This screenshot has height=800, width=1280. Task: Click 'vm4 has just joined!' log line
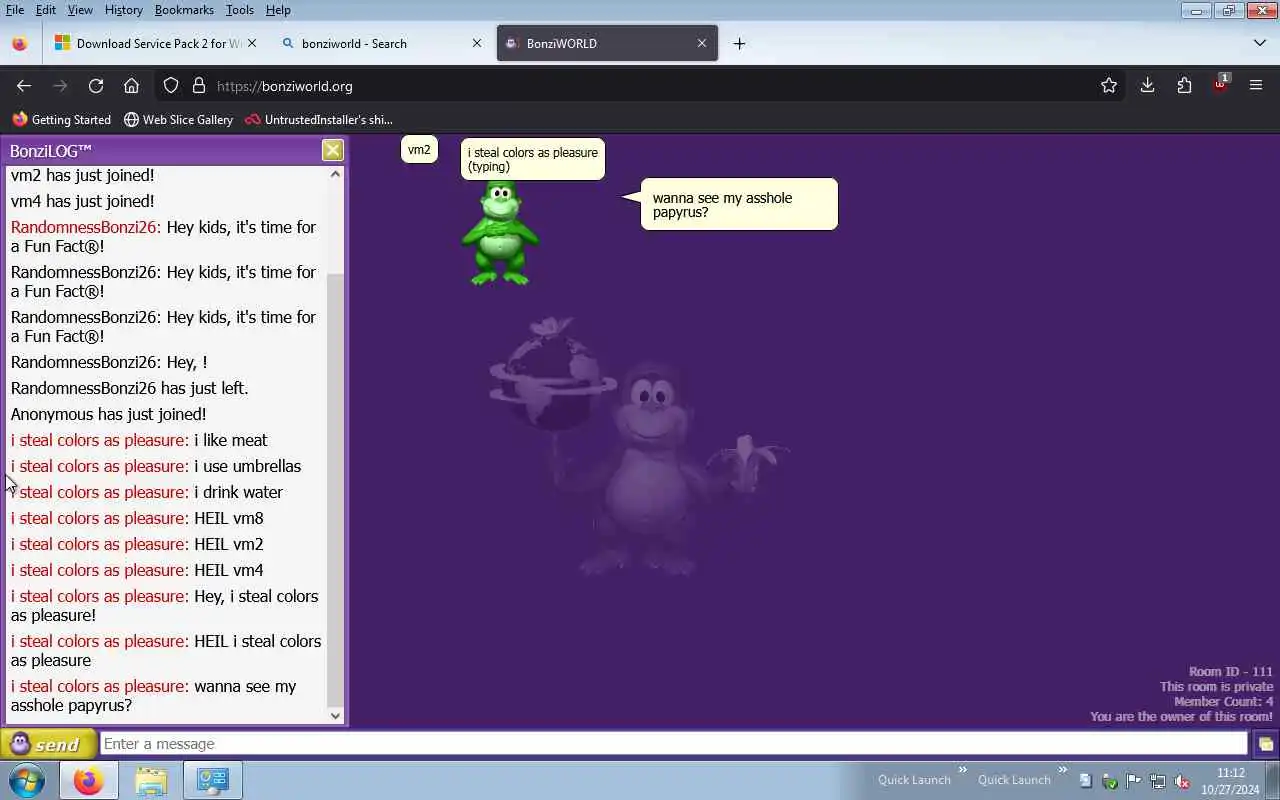(83, 201)
